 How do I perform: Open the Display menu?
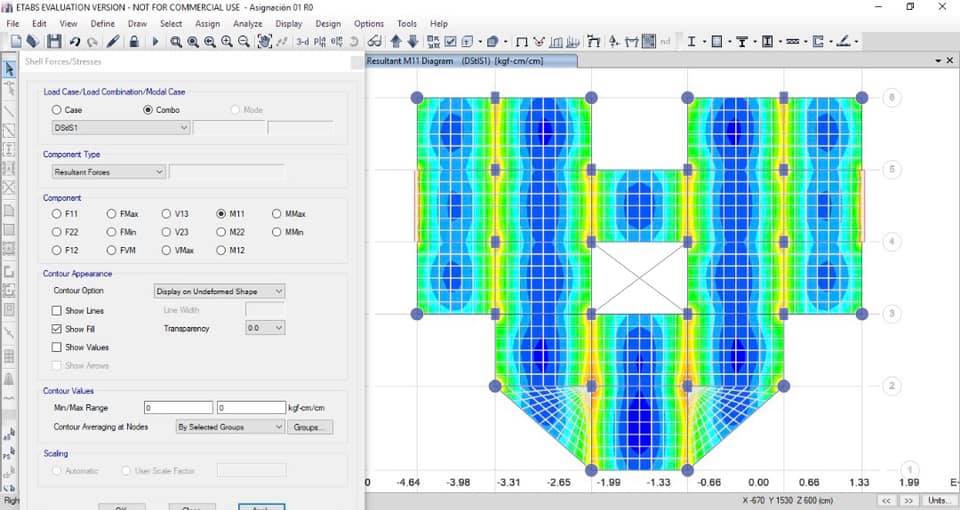pos(288,23)
